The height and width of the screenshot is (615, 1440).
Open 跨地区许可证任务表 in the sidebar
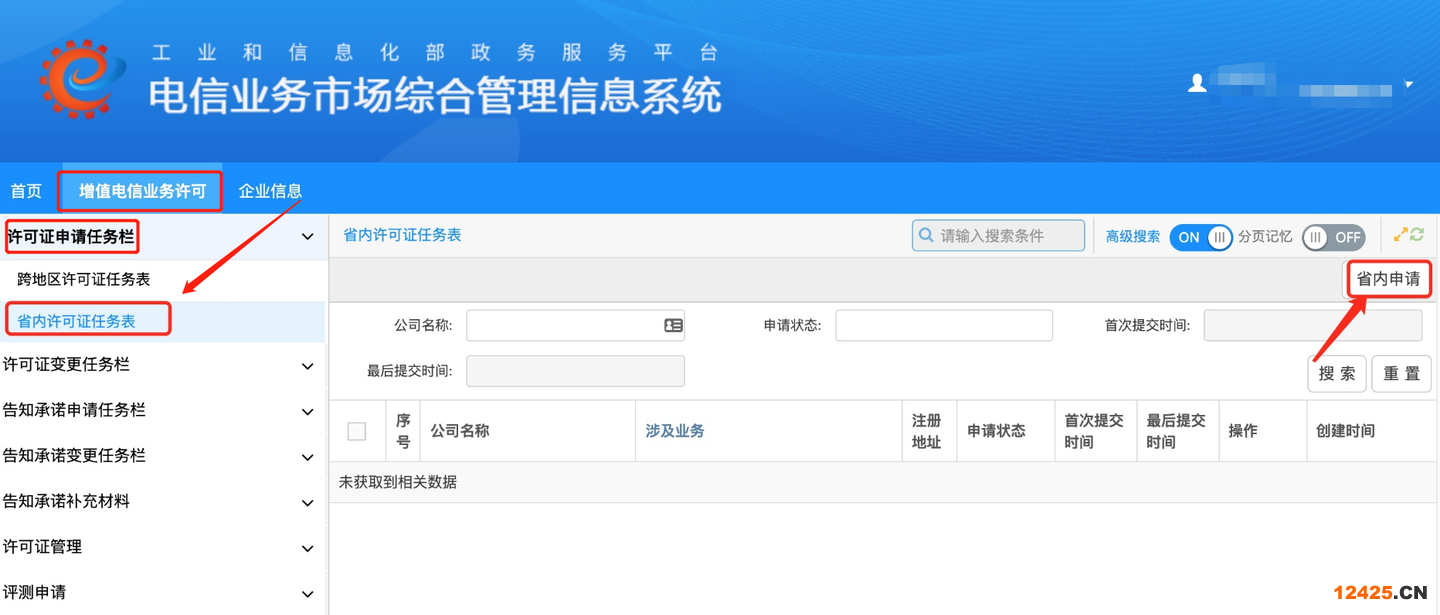pyautogui.click(x=84, y=279)
